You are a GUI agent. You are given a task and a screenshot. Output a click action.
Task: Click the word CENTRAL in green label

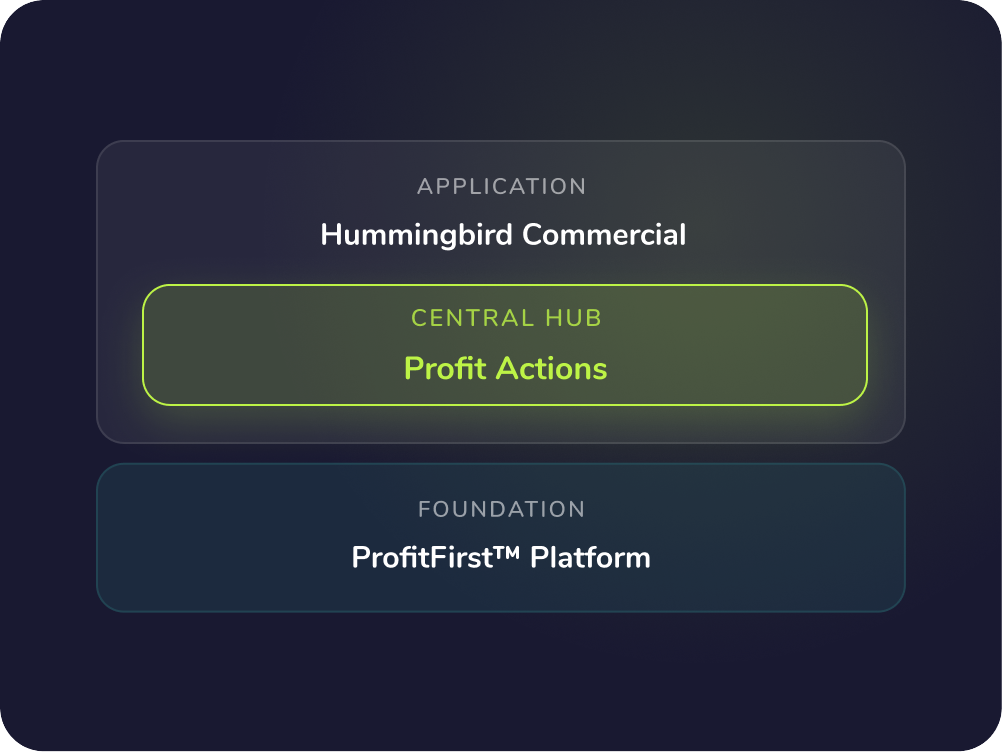pos(472,318)
